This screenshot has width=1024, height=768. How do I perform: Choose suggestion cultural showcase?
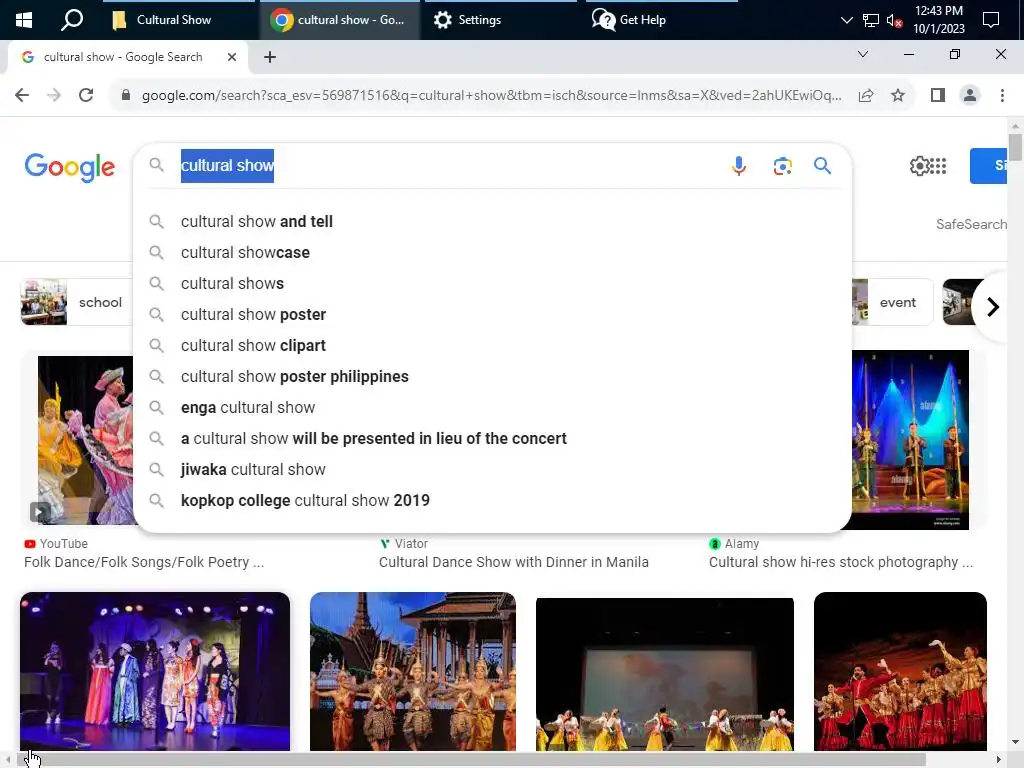pyautogui.click(x=492, y=252)
